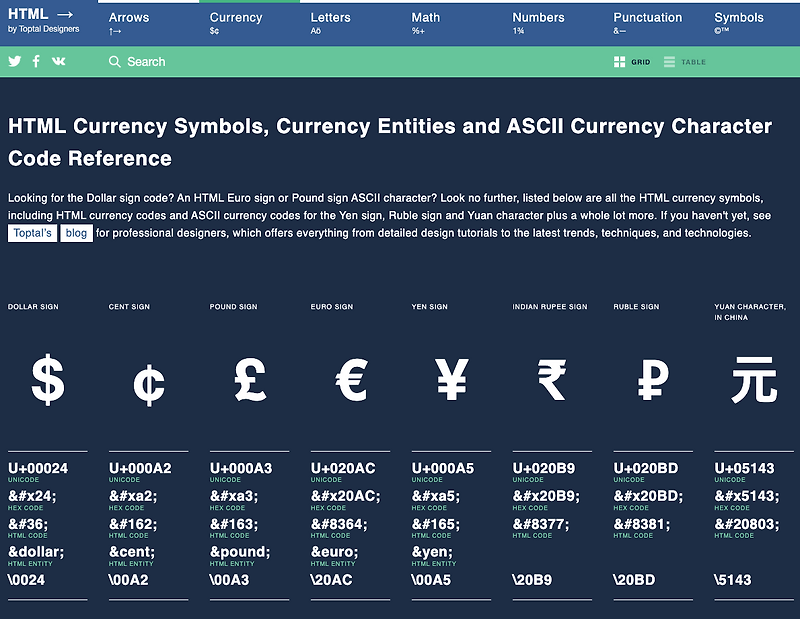Open the Toptal Designers link
This screenshot has width=800, height=619.
tap(43, 29)
